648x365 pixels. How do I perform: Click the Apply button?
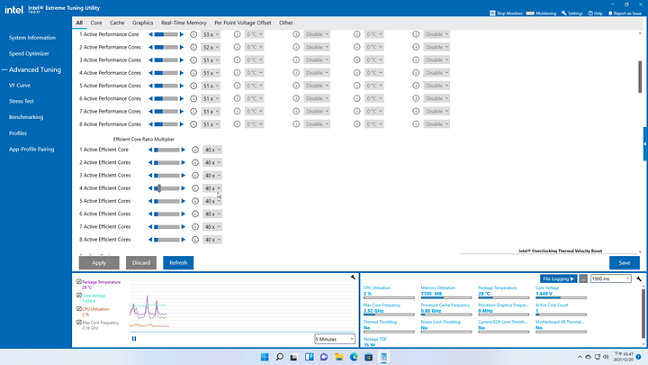tap(99, 262)
